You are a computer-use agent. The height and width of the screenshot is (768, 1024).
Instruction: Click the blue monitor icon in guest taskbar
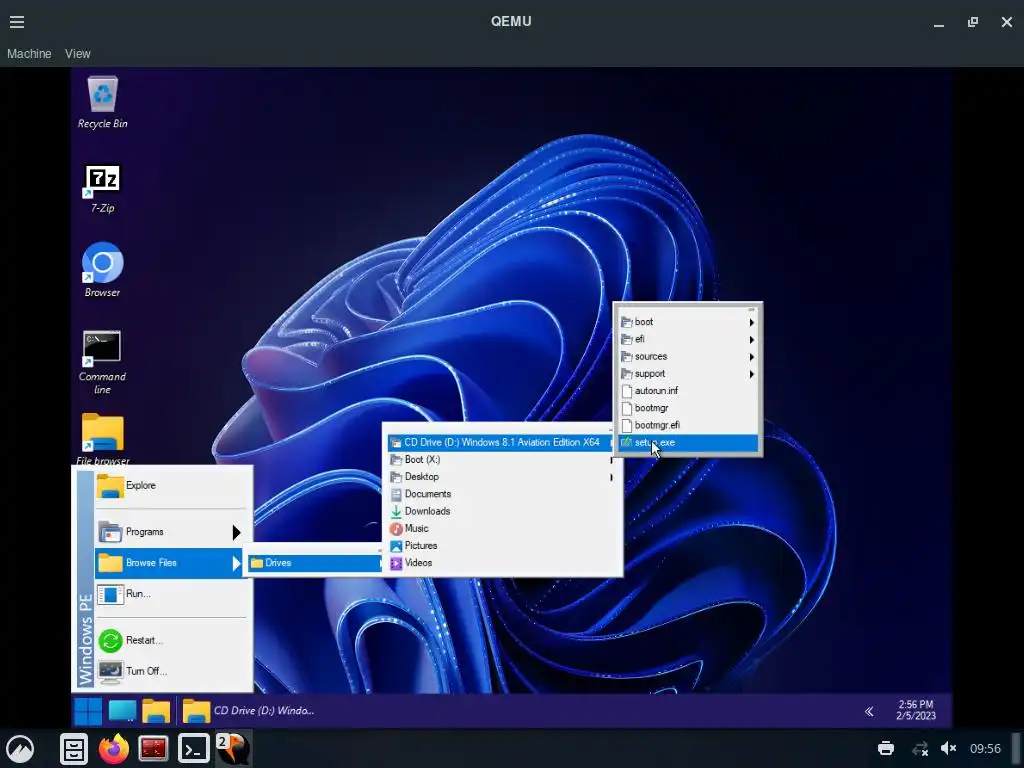tap(122, 711)
